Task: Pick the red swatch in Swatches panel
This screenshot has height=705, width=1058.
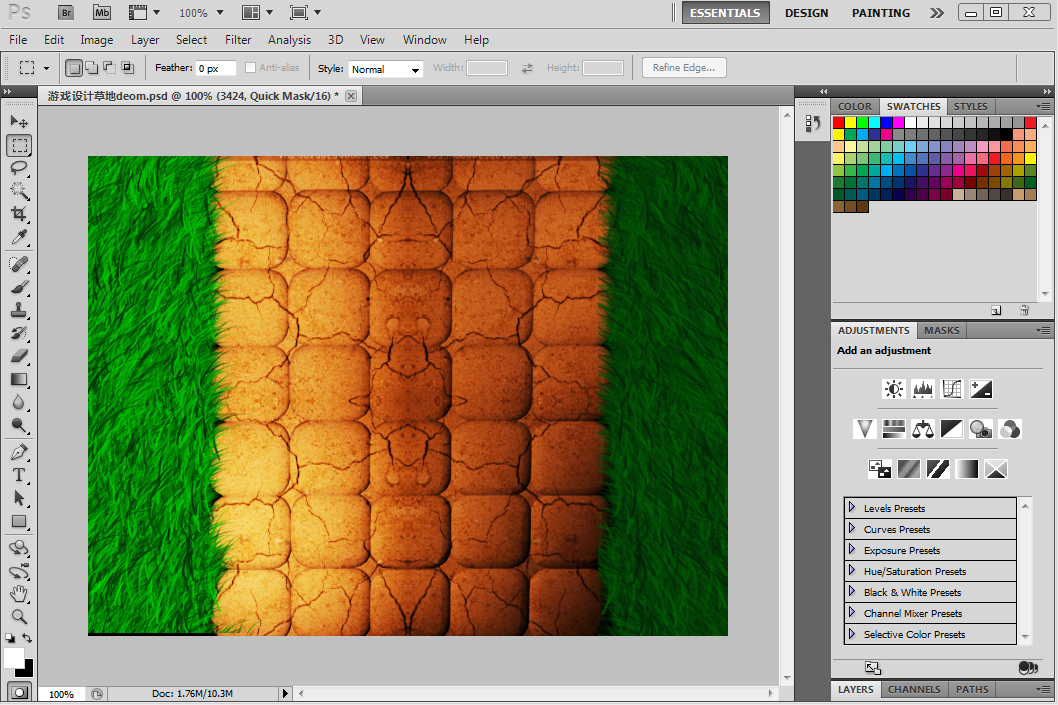Action: [x=838, y=122]
